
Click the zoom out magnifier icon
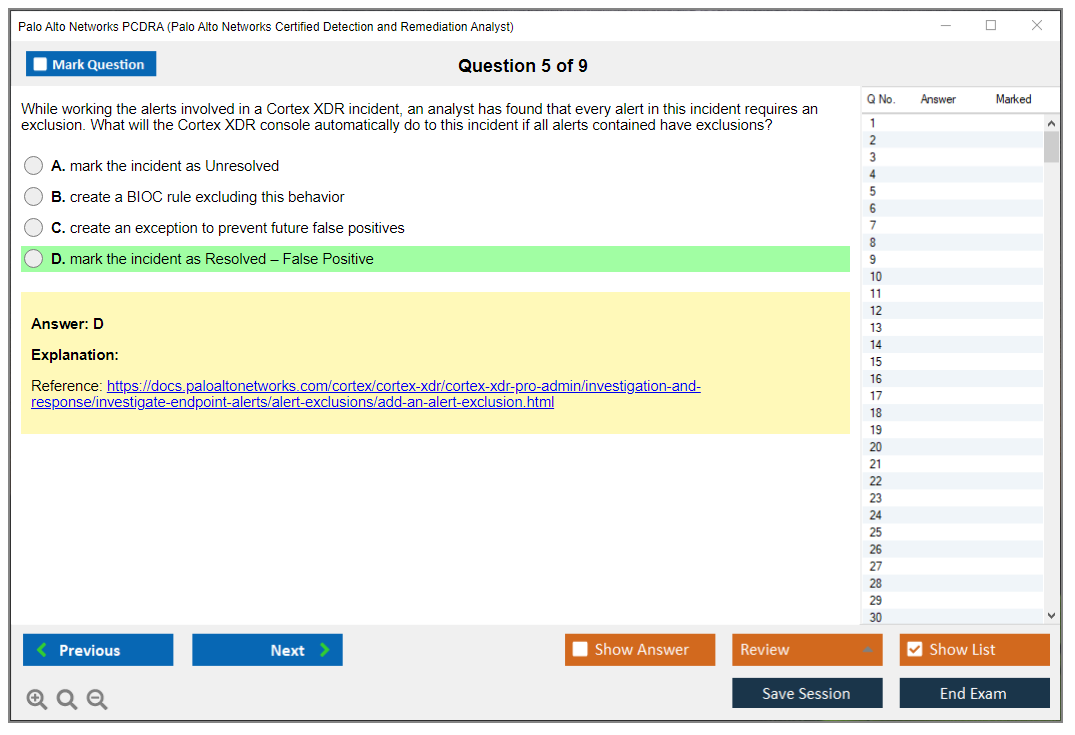[x=97, y=700]
